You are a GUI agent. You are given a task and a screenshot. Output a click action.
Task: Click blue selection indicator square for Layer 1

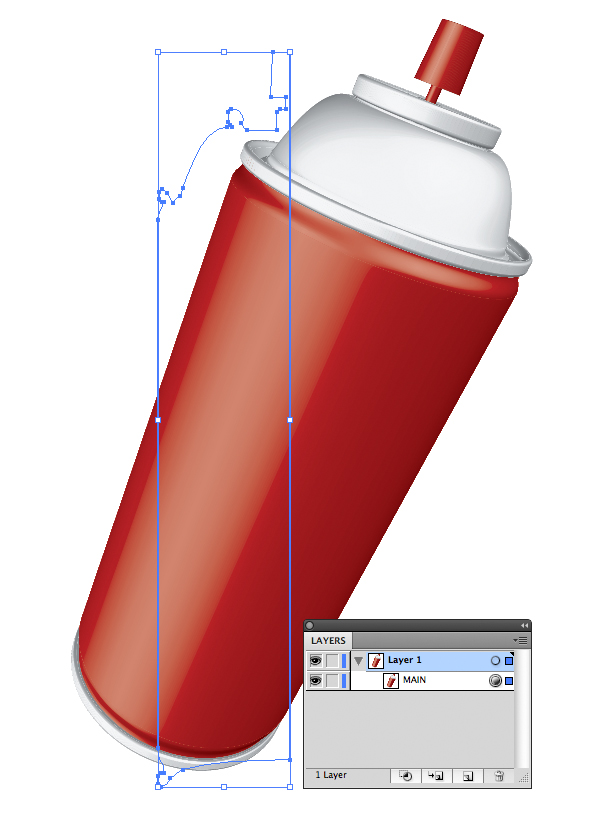[509, 661]
